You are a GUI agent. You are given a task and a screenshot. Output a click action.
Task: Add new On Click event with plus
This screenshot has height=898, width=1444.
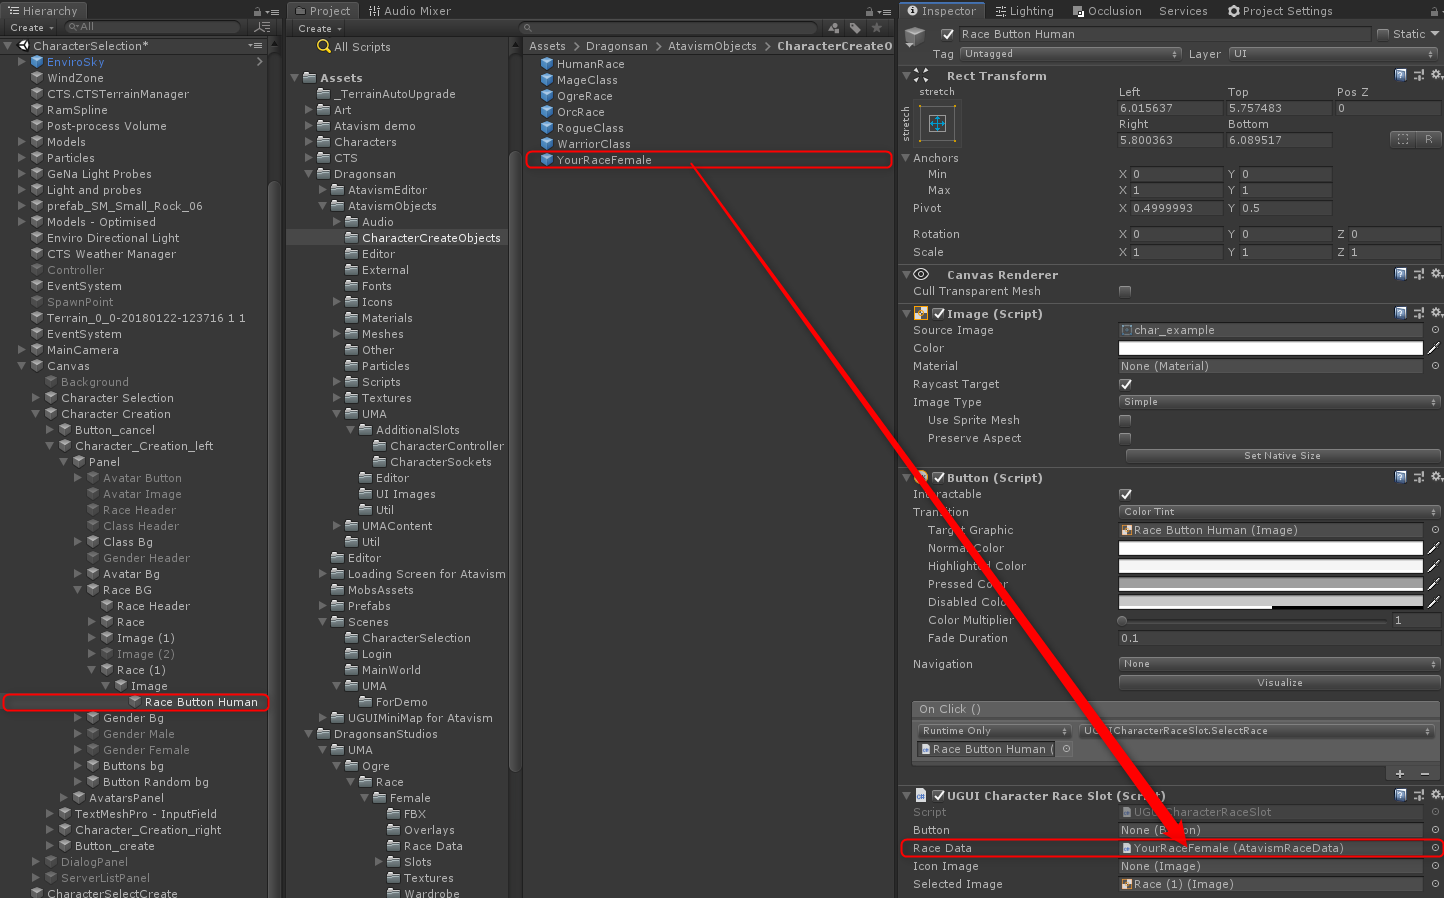click(1399, 773)
